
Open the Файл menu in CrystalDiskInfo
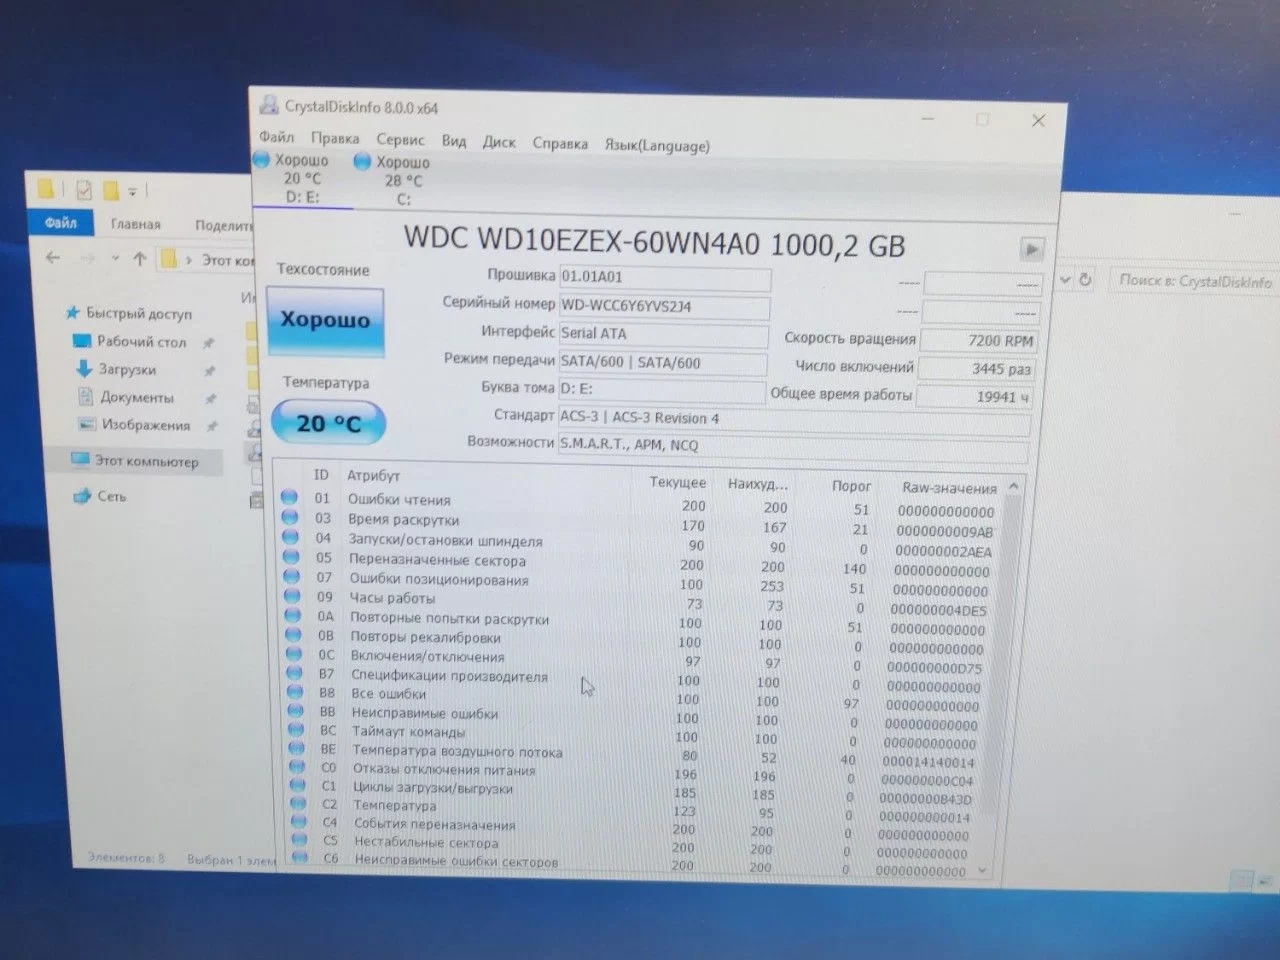tap(276, 137)
